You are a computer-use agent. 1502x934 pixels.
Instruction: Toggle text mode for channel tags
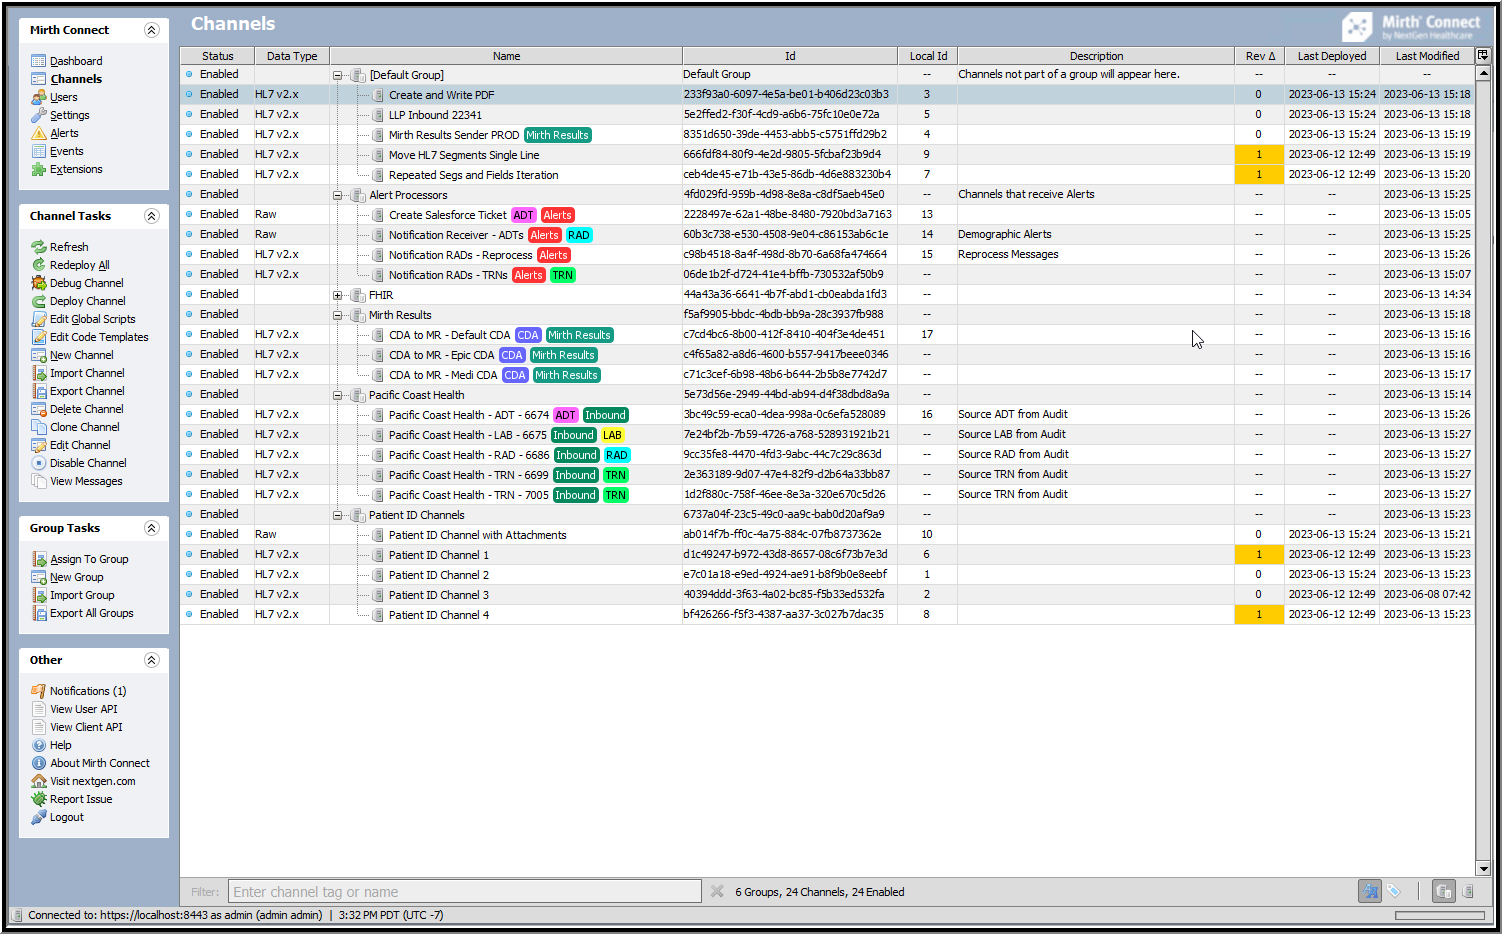tap(1370, 891)
